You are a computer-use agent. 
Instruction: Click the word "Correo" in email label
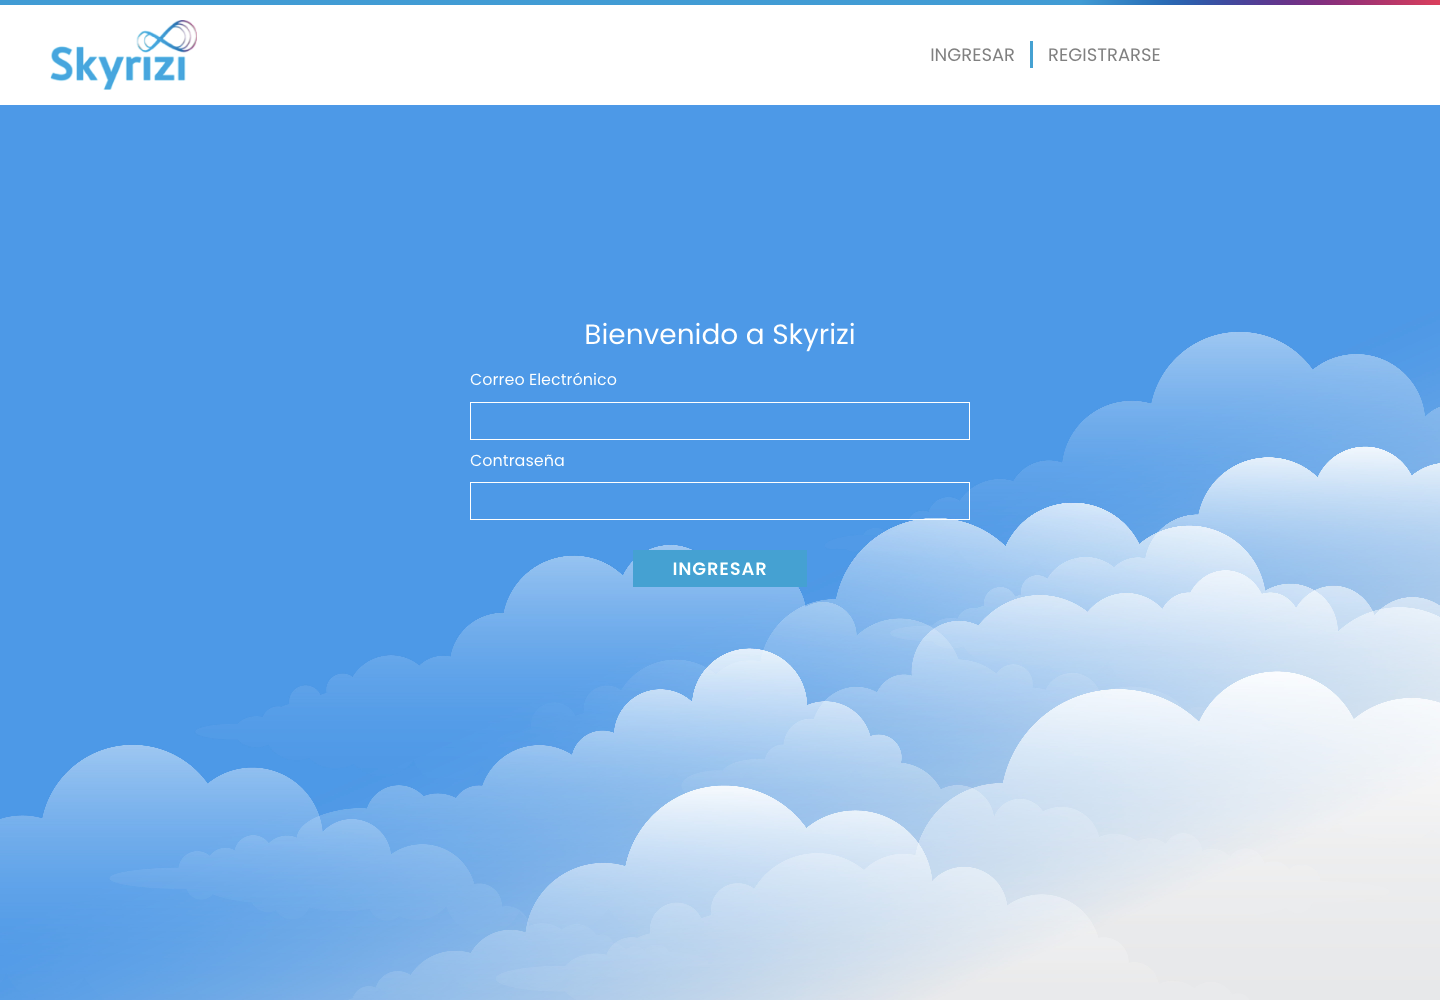[x=497, y=380]
